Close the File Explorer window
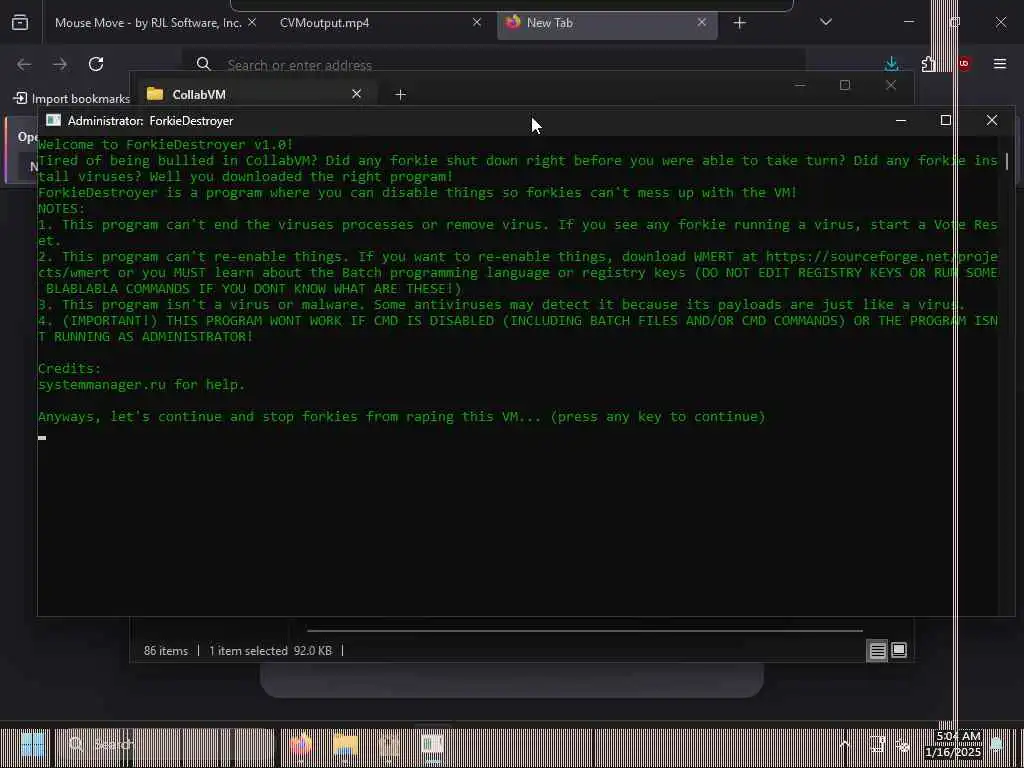 (x=891, y=86)
